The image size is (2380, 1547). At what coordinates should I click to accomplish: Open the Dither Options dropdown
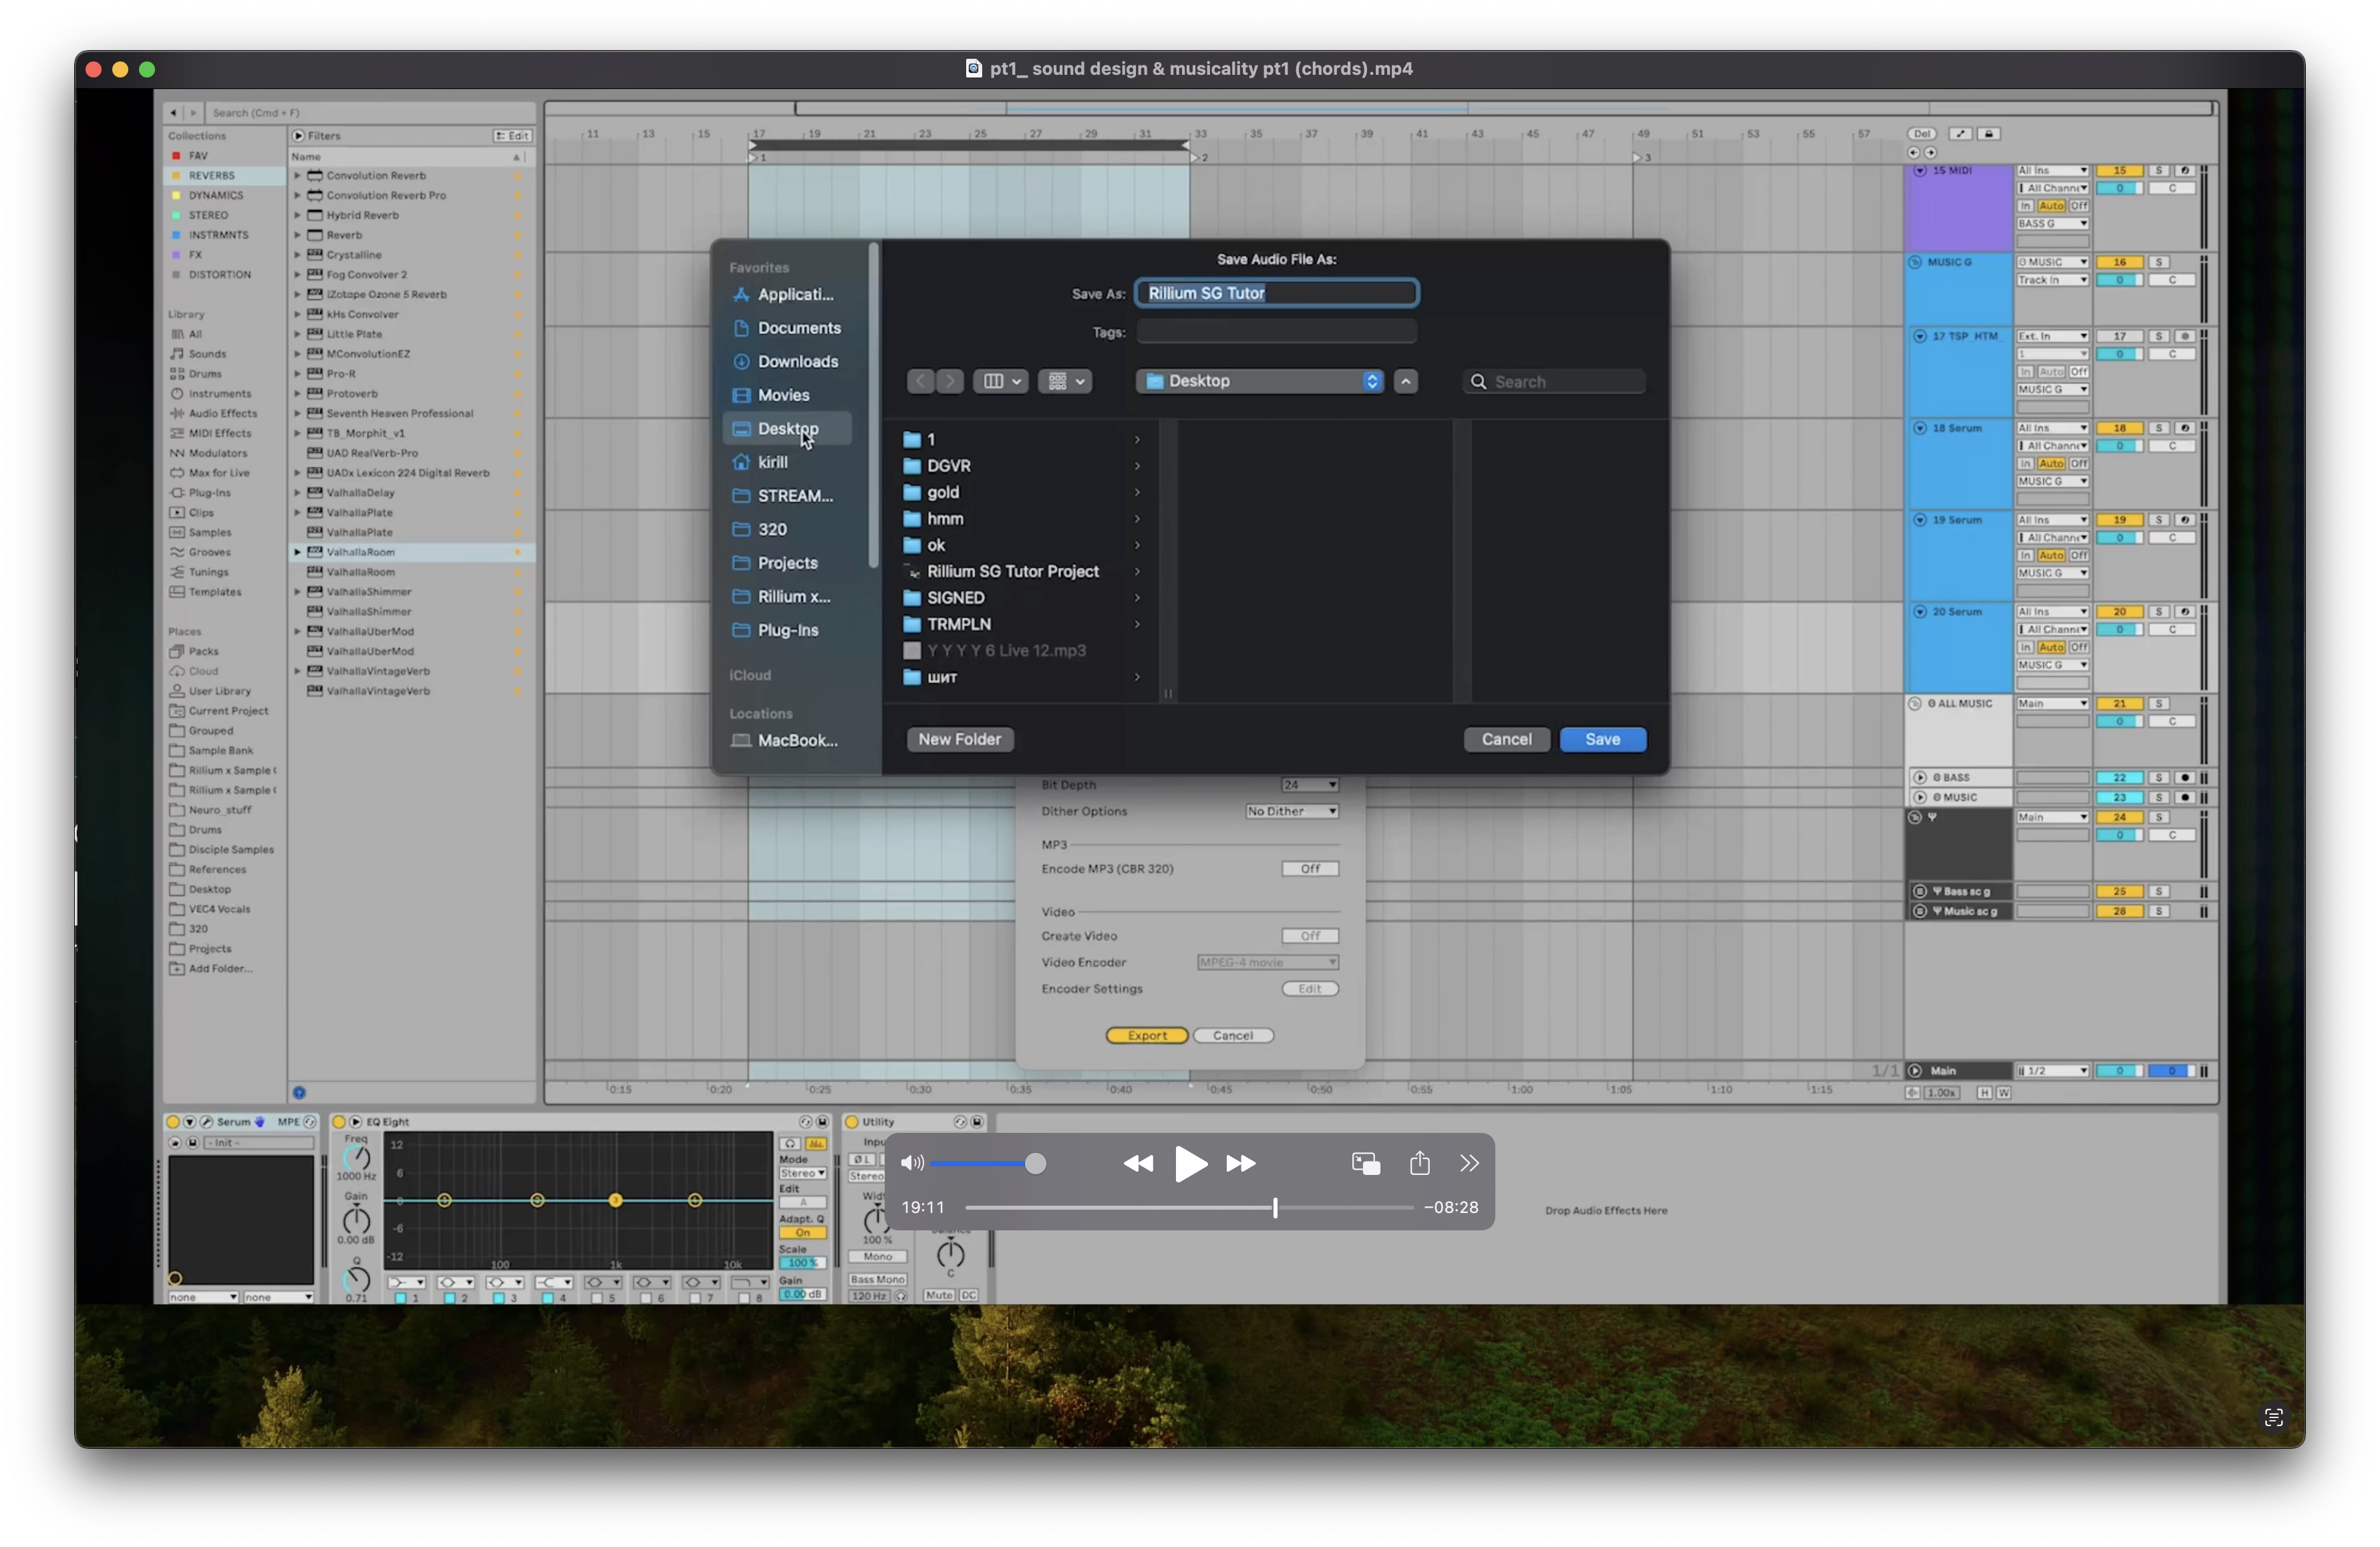[x=1292, y=811]
